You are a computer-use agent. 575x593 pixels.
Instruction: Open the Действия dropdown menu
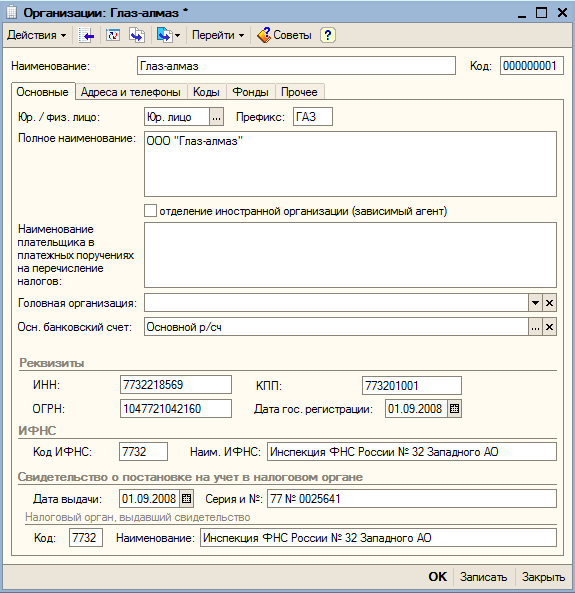37,35
